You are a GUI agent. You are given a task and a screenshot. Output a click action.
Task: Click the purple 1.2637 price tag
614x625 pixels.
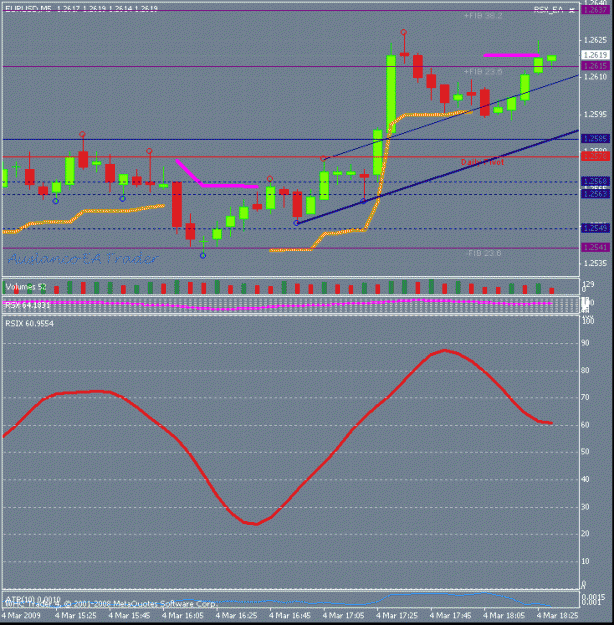point(596,10)
